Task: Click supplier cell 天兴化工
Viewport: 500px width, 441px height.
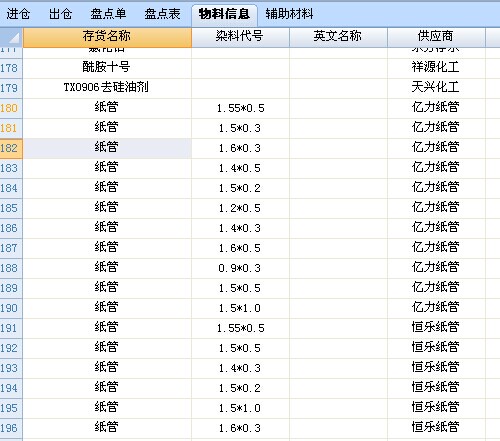Action: click(436, 88)
